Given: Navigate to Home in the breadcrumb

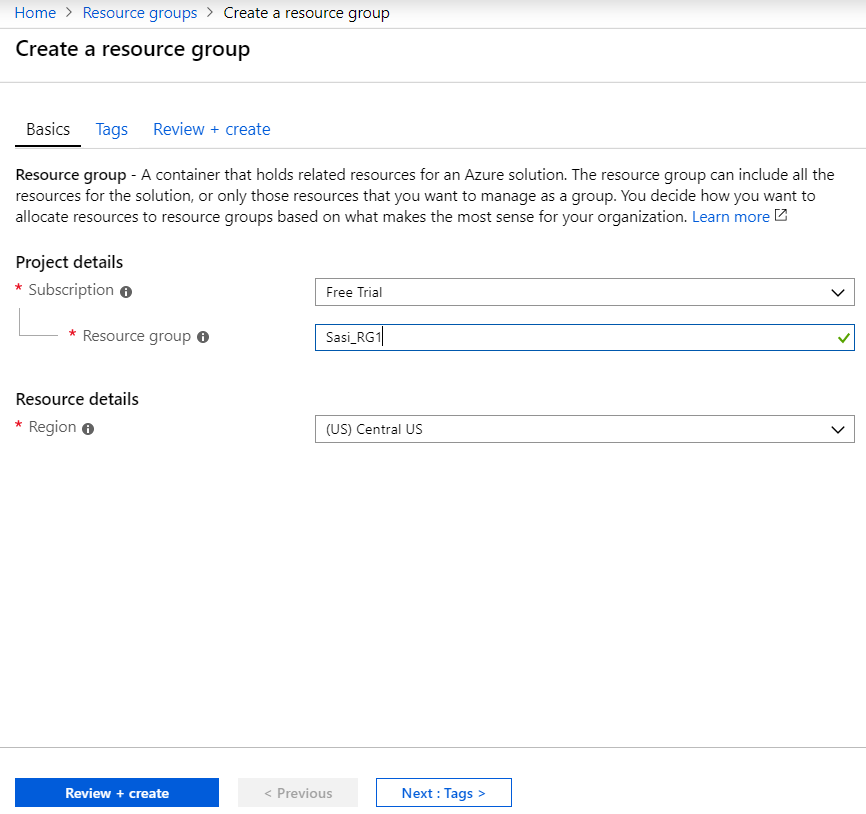Looking at the screenshot, I should point(35,13).
